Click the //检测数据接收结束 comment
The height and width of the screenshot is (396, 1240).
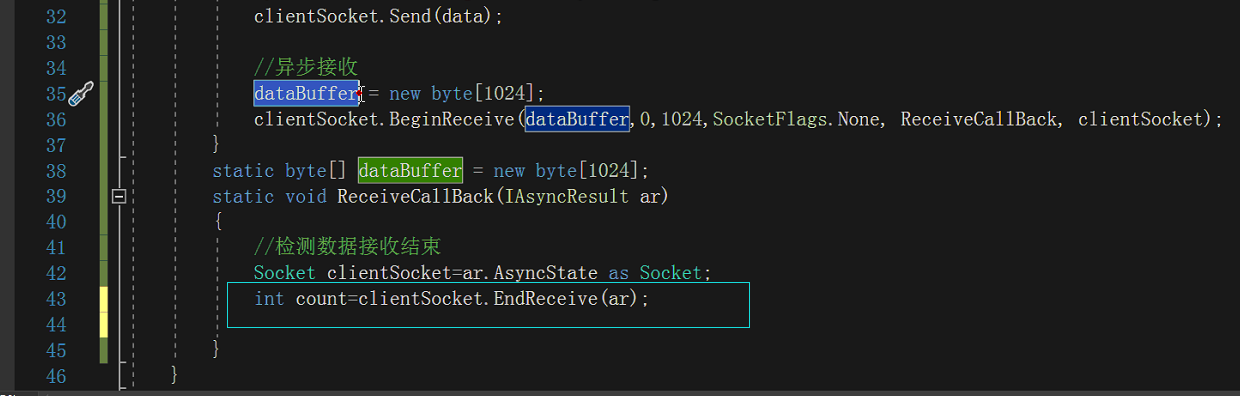point(347,246)
